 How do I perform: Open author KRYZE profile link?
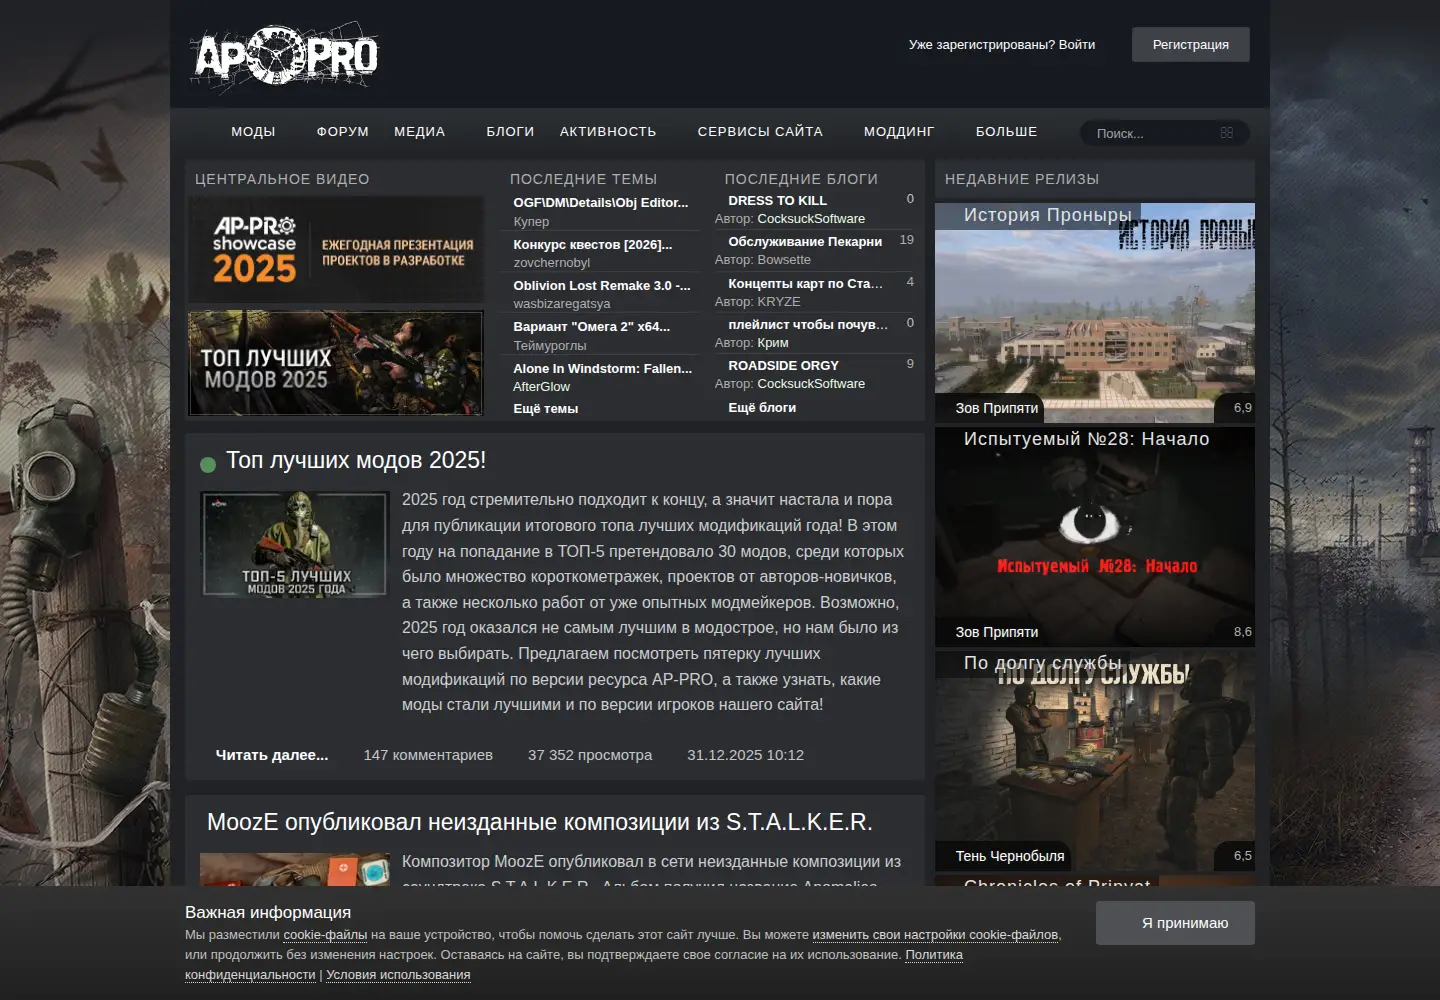pyautogui.click(x=779, y=301)
